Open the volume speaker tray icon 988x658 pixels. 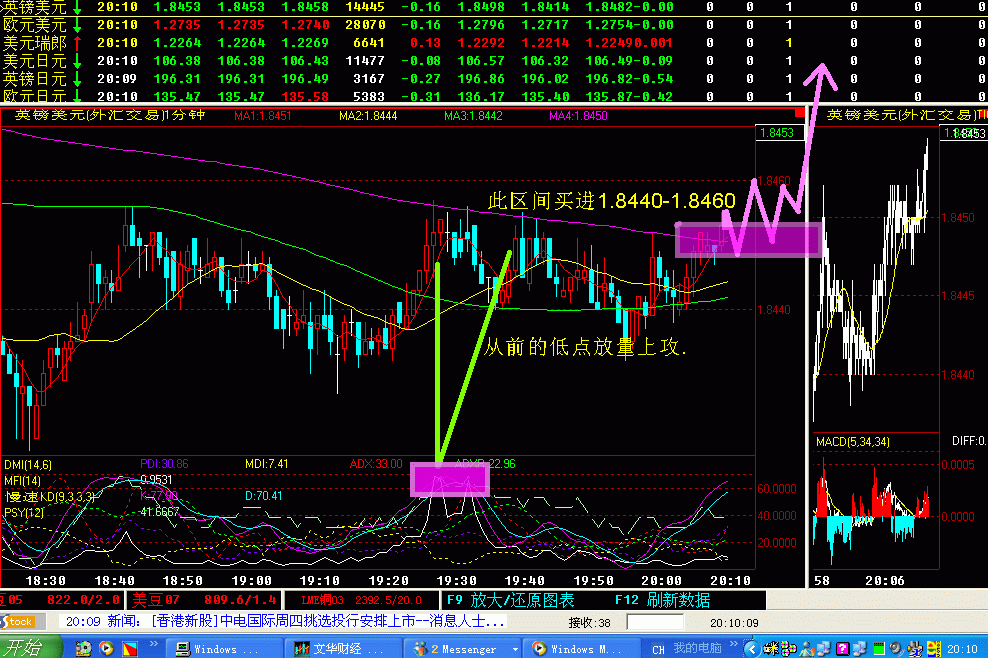[895, 648]
